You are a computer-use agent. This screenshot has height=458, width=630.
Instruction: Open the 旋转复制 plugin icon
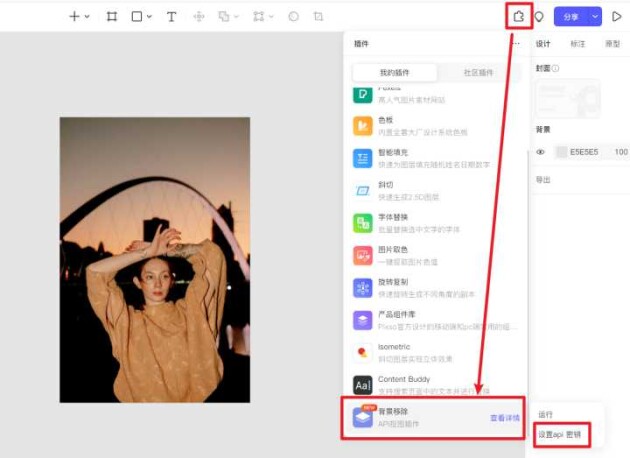point(363,288)
